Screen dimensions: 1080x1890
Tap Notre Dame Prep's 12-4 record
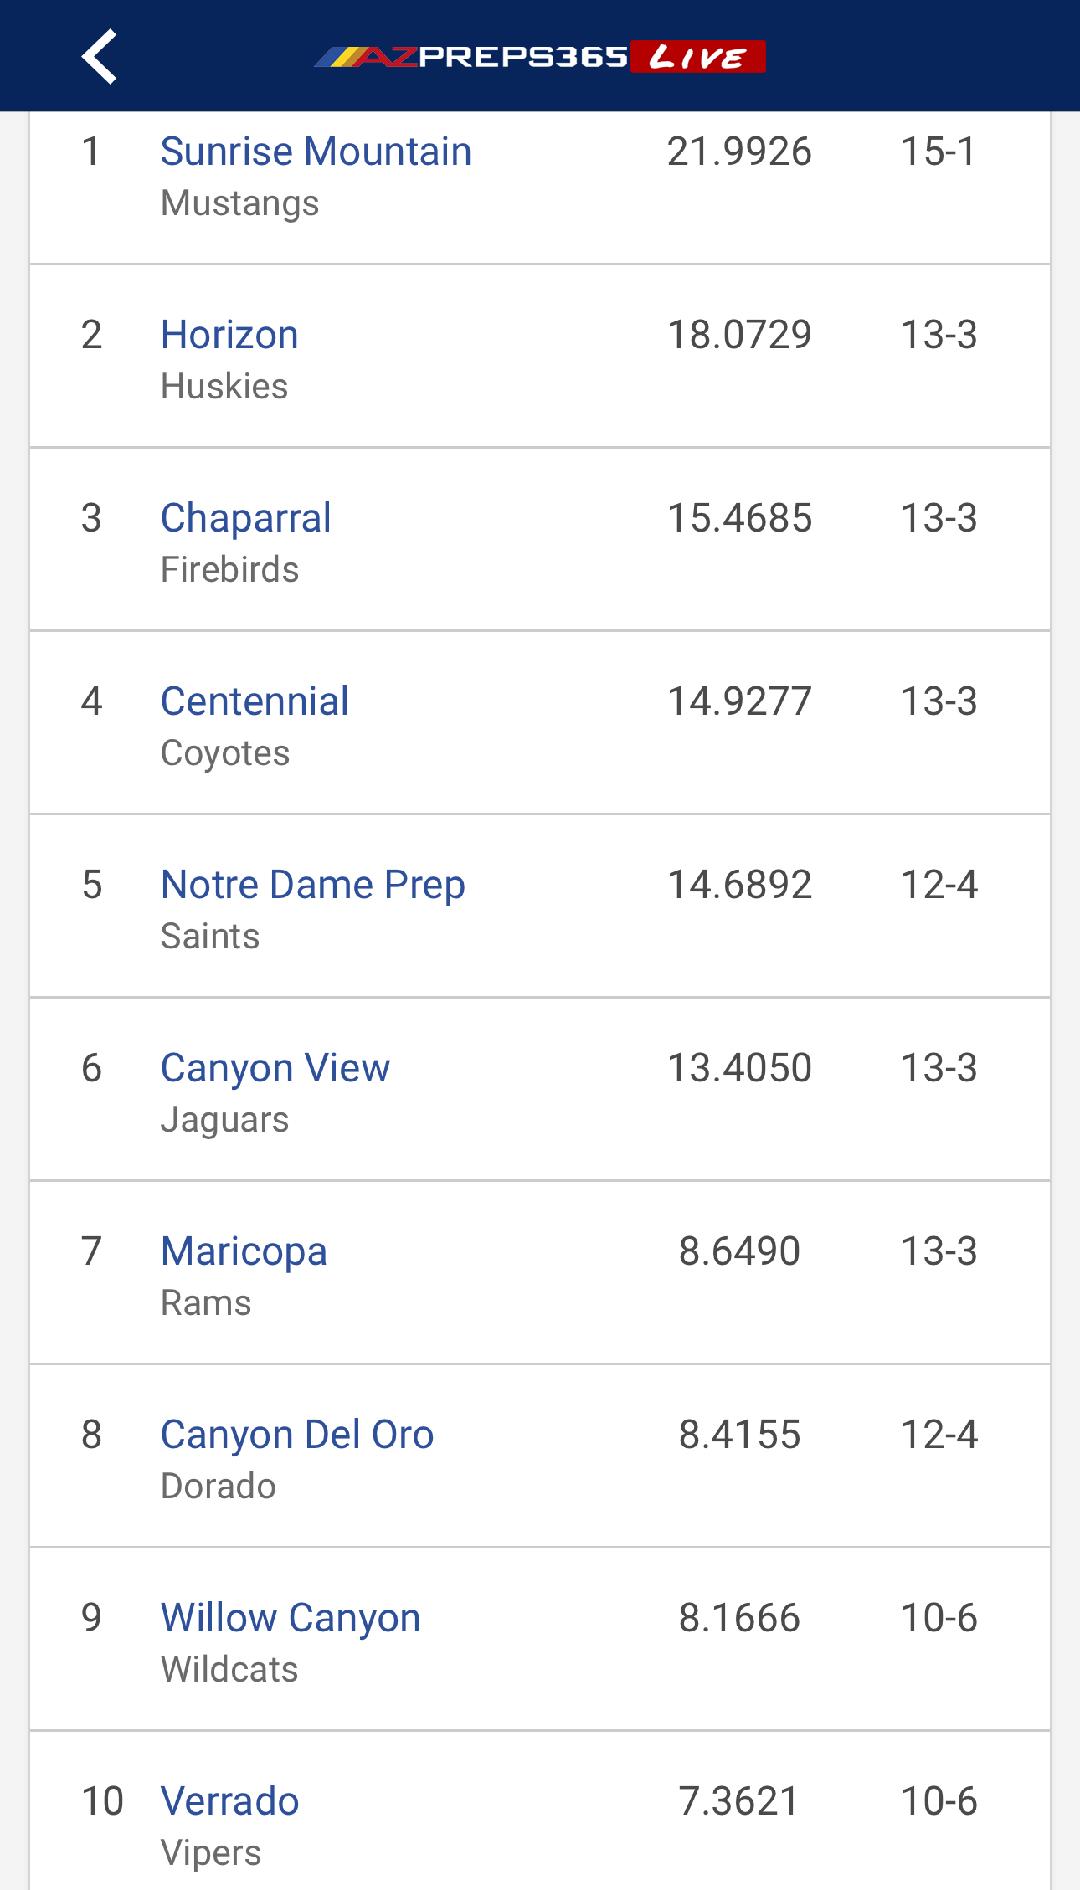click(x=938, y=885)
